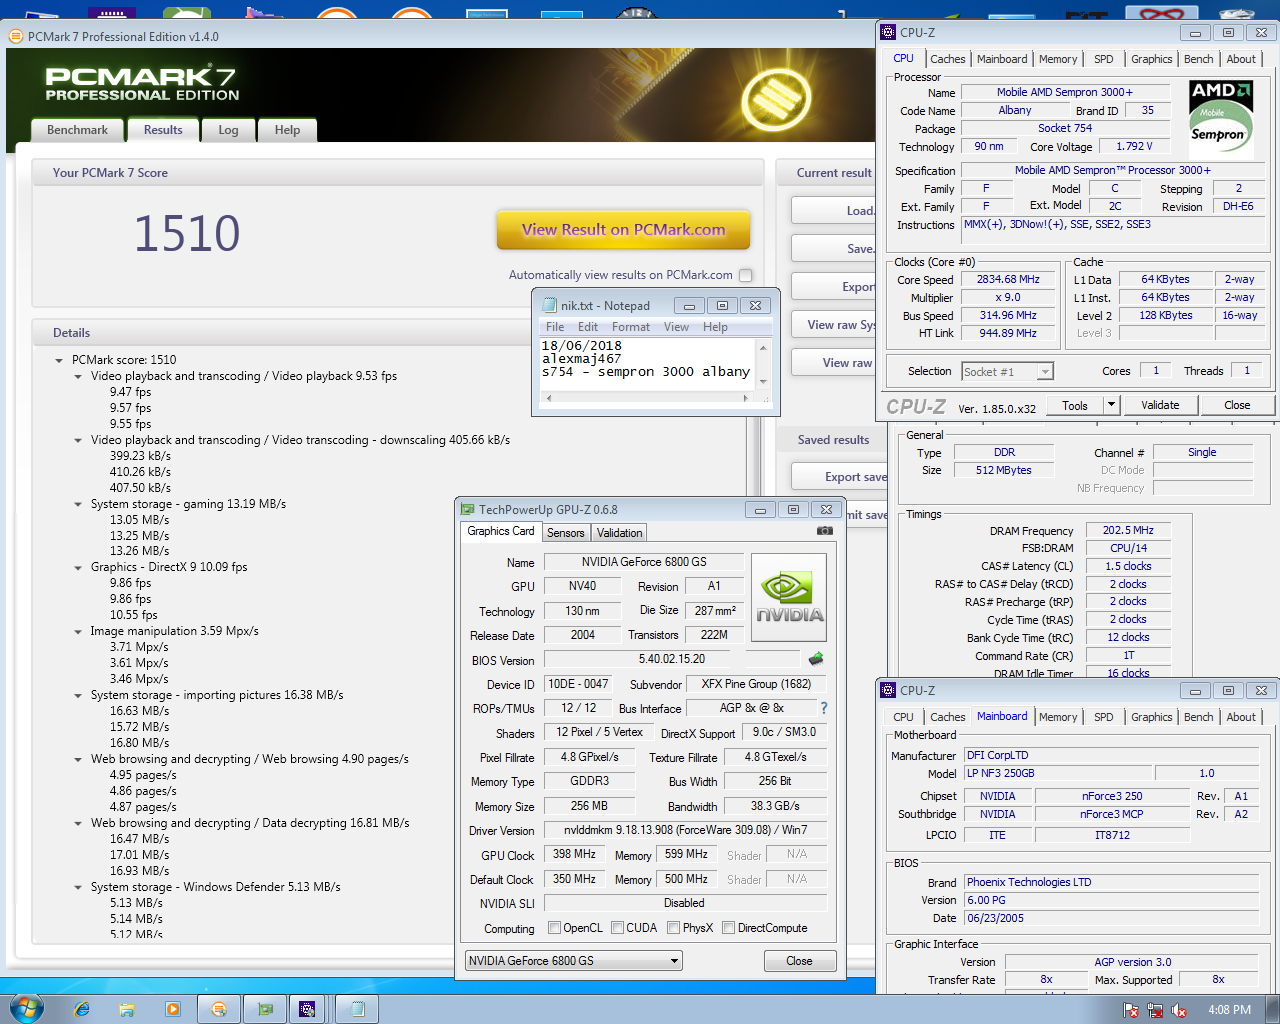Open network icon in system tray
The image size is (1280, 1024).
pyautogui.click(x=1156, y=1010)
